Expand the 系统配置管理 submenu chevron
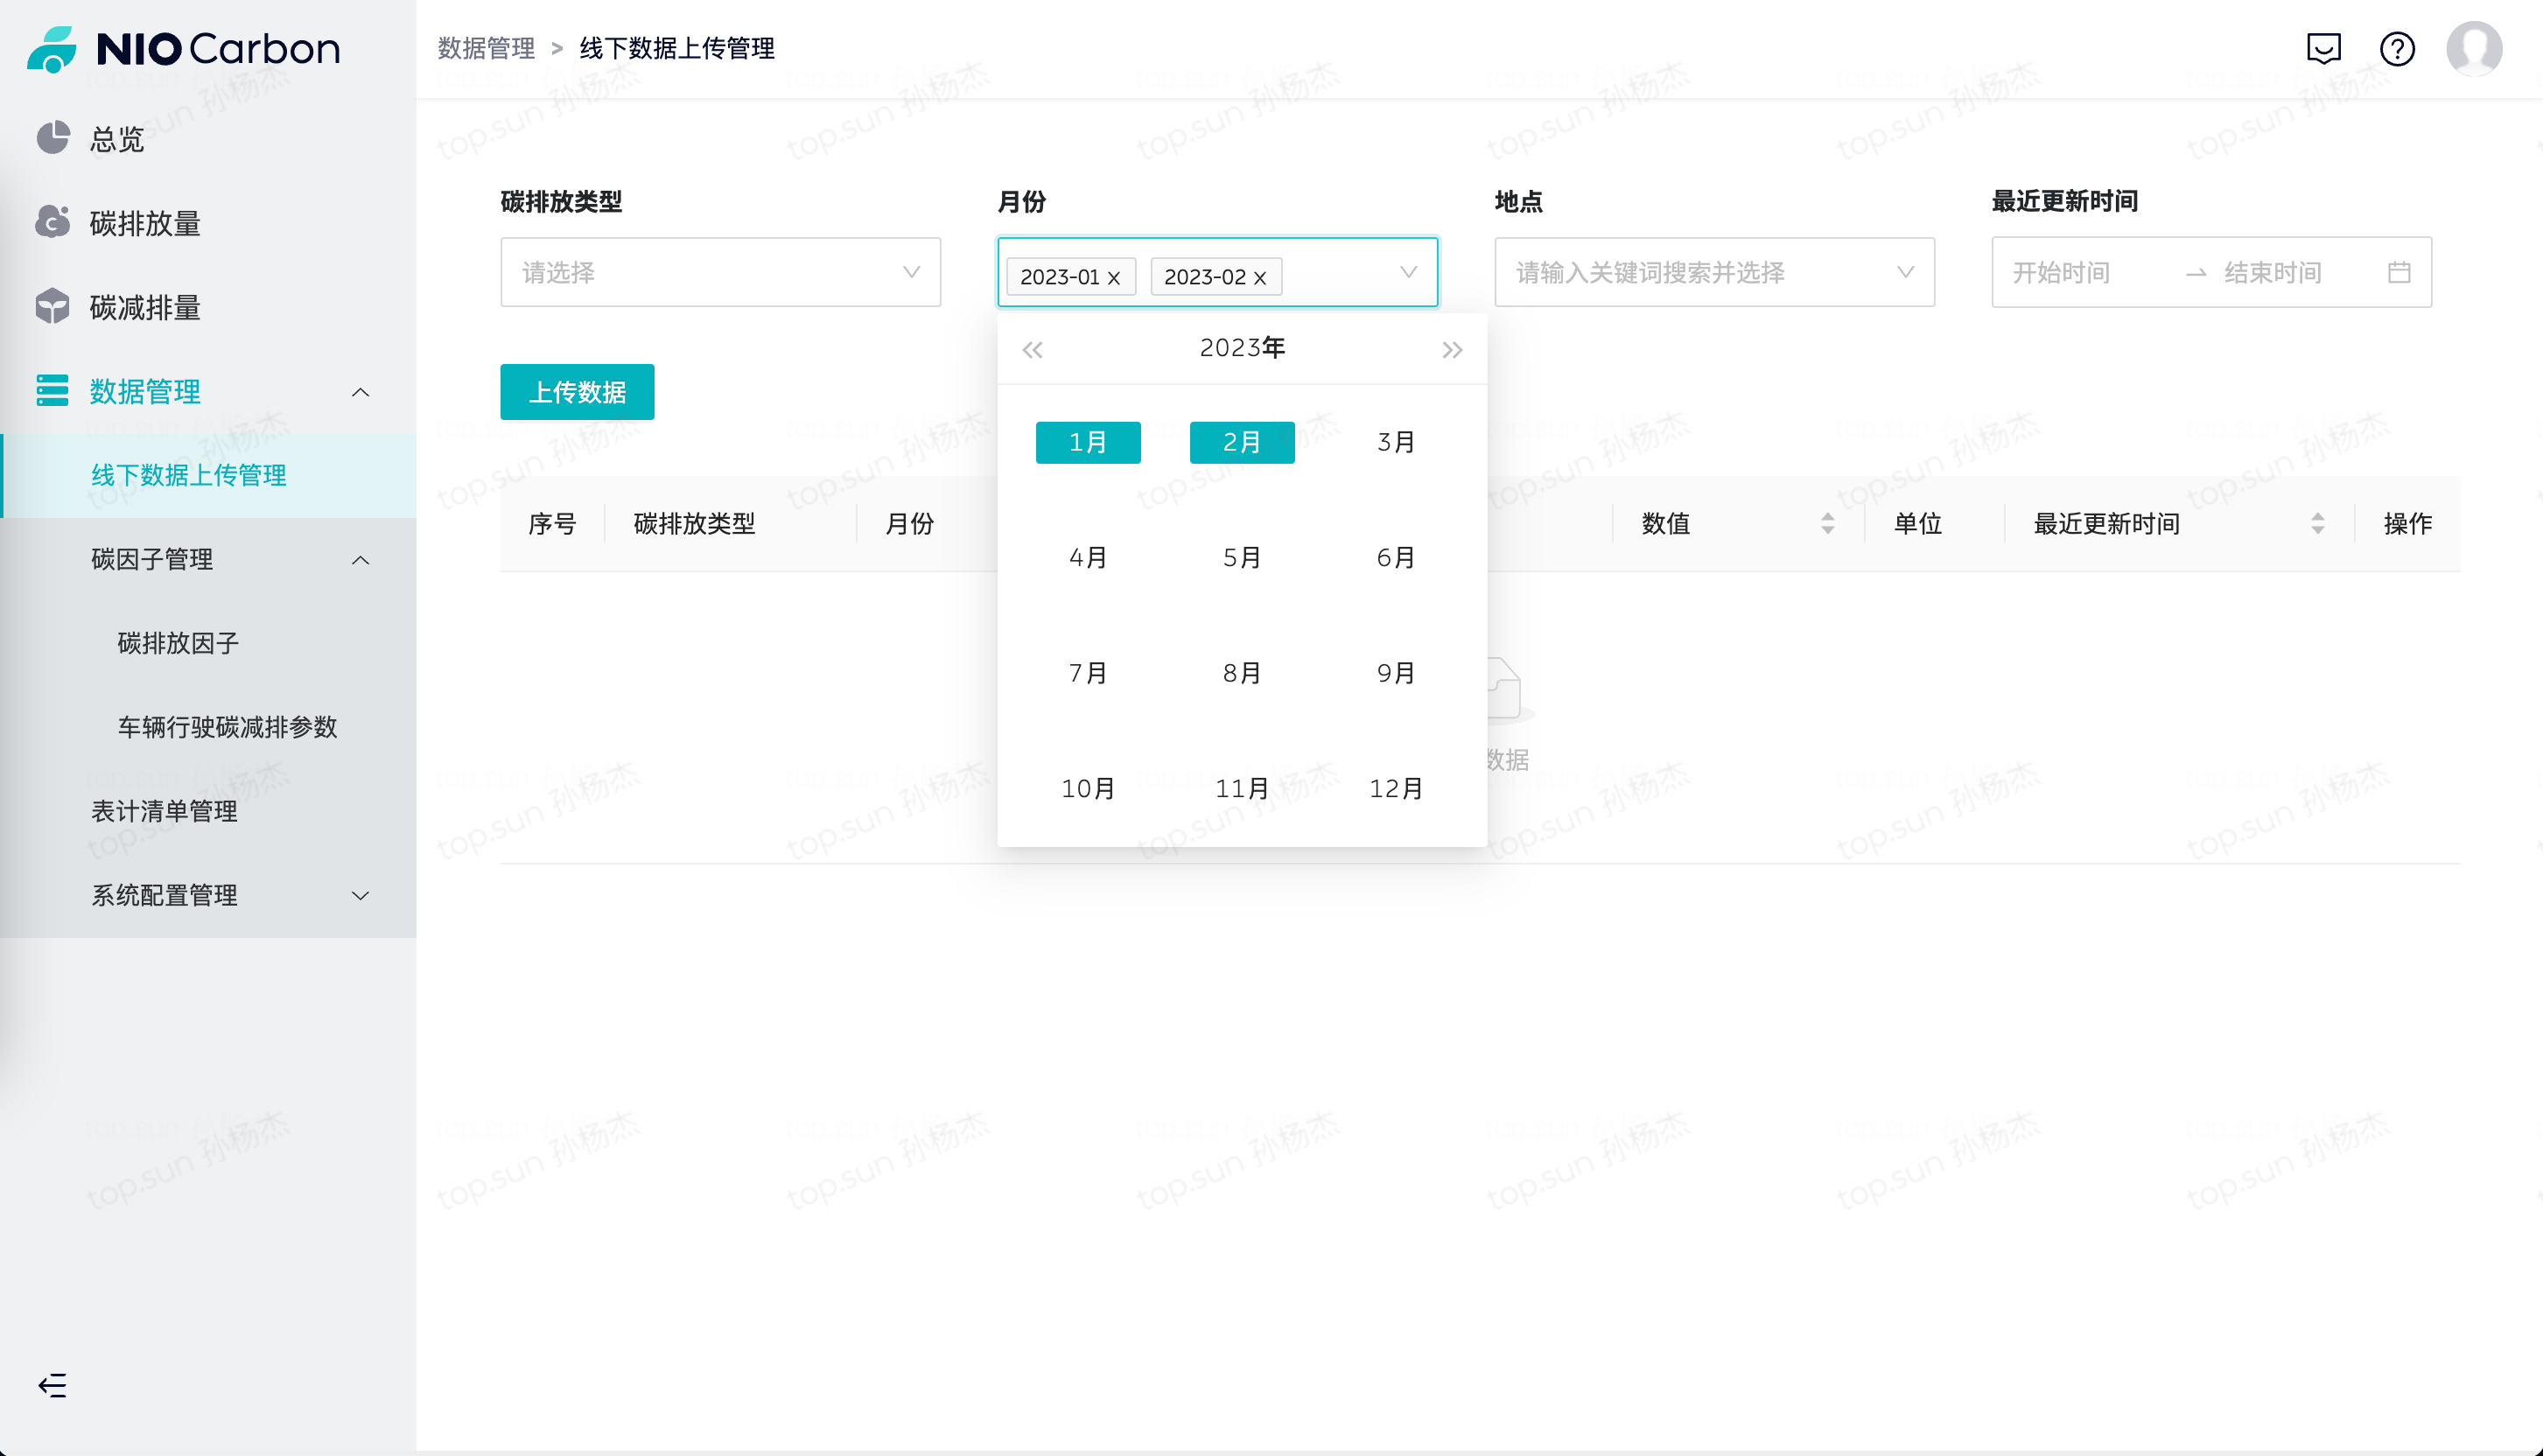The height and width of the screenshot is (1456, 2543). pos(361,896)
